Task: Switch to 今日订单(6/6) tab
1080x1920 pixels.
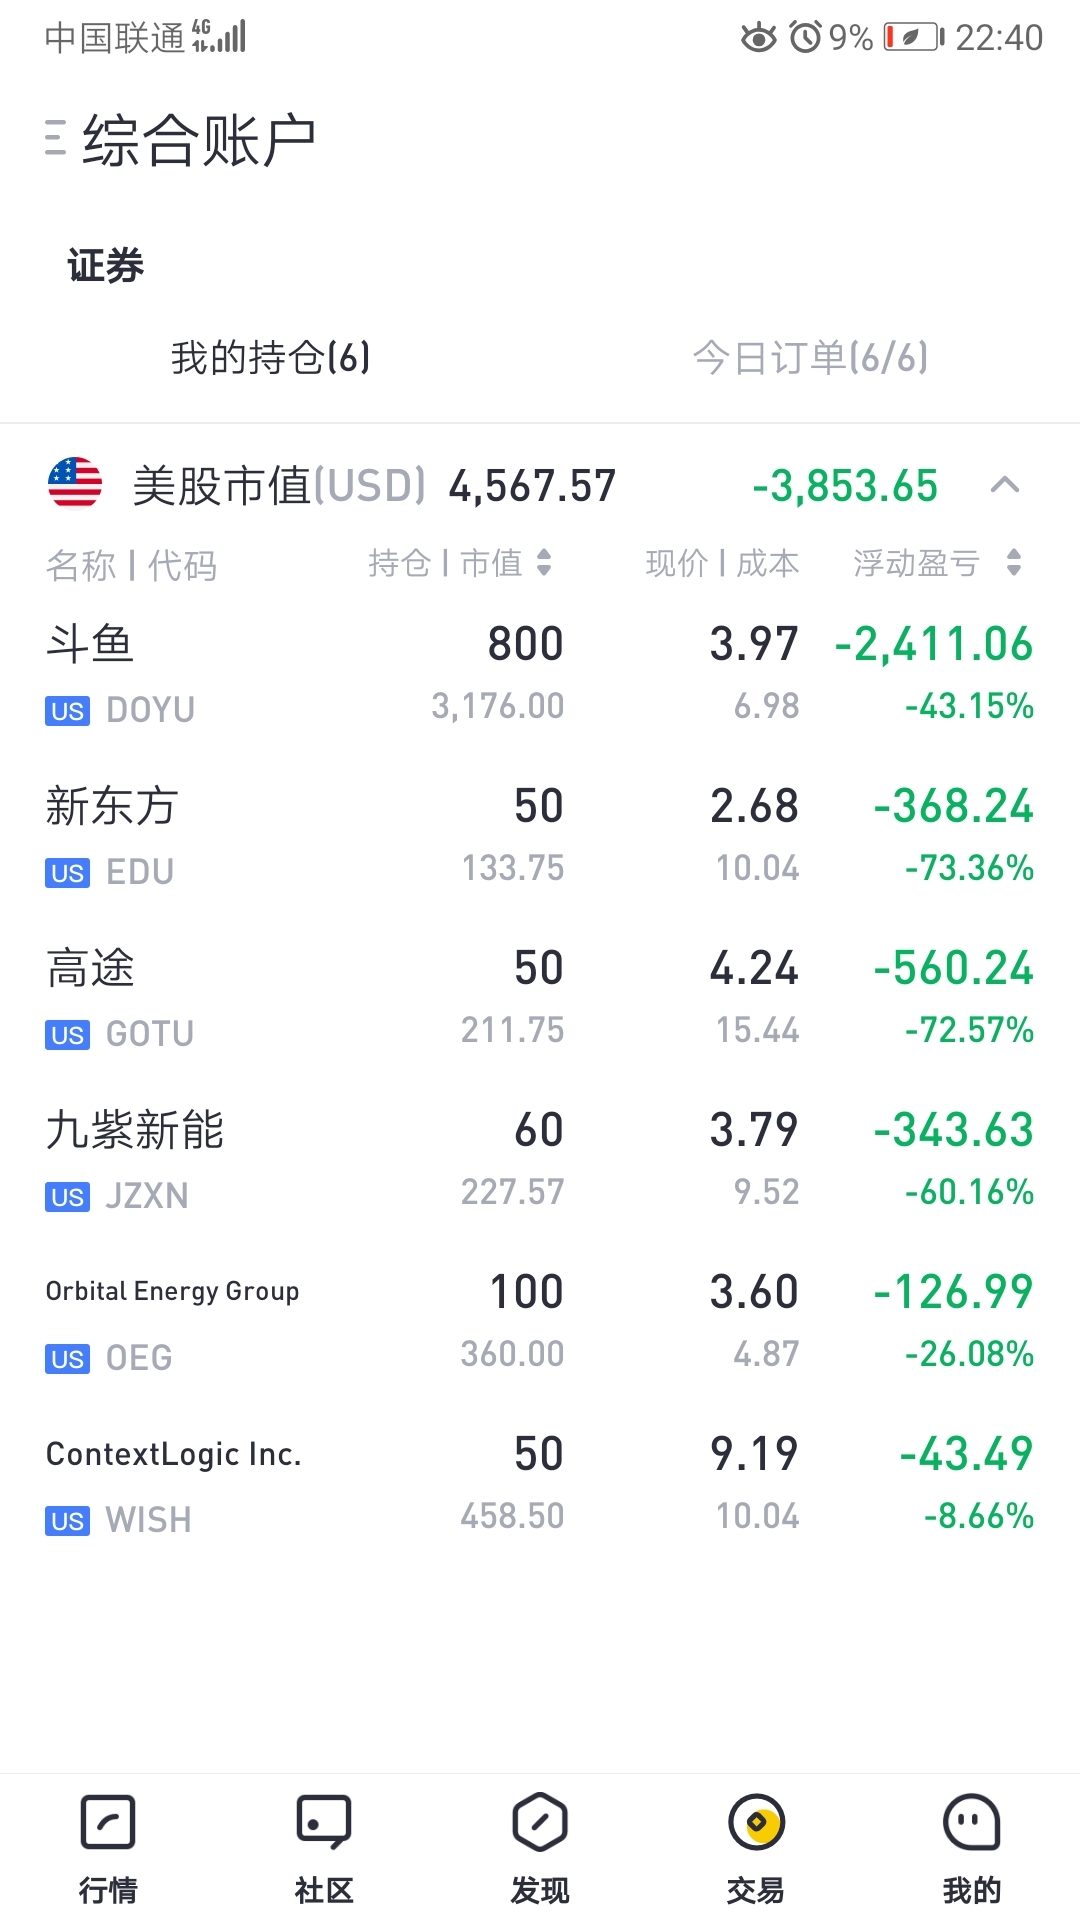Action: pyautogui.click(x=810, y=358)
